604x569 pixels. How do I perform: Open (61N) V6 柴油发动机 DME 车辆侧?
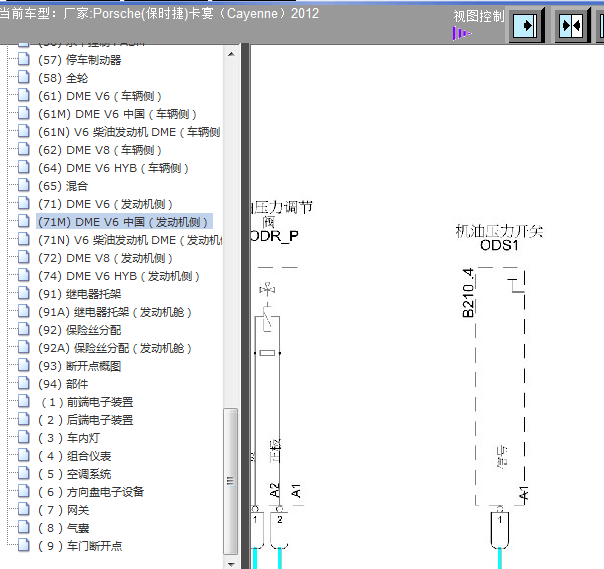pyautogui.click(x=129, y=132)
